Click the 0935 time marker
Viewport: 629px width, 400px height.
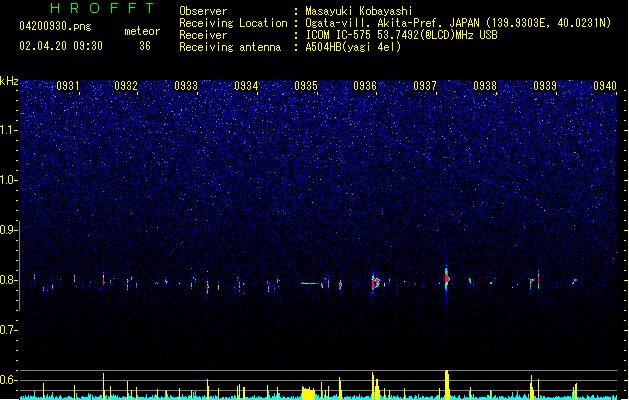tap(306, 86)
